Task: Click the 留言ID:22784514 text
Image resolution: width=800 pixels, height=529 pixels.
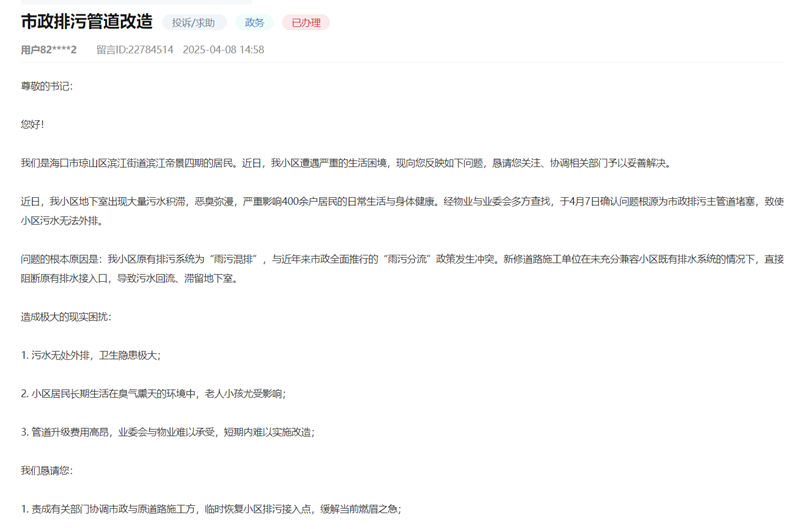Action: (134, 49)
